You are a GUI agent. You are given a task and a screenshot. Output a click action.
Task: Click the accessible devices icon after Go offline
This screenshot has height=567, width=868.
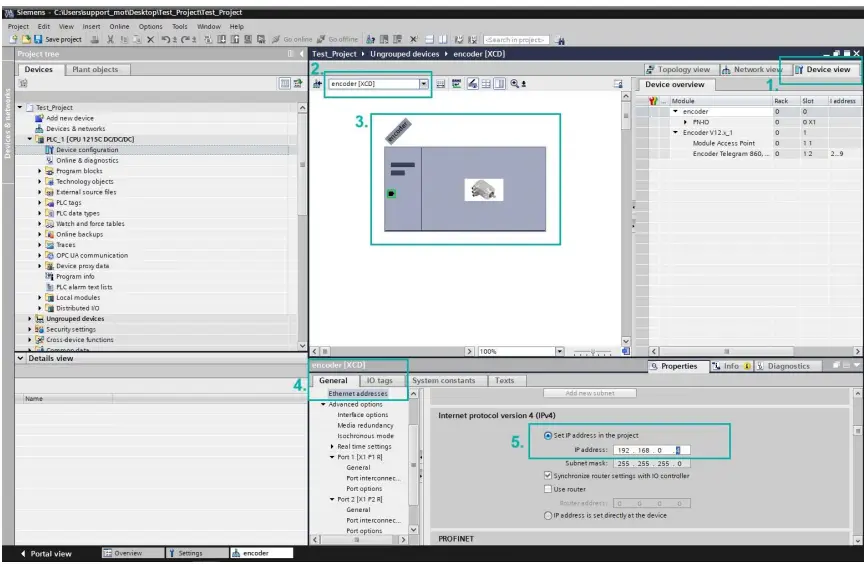370,39
